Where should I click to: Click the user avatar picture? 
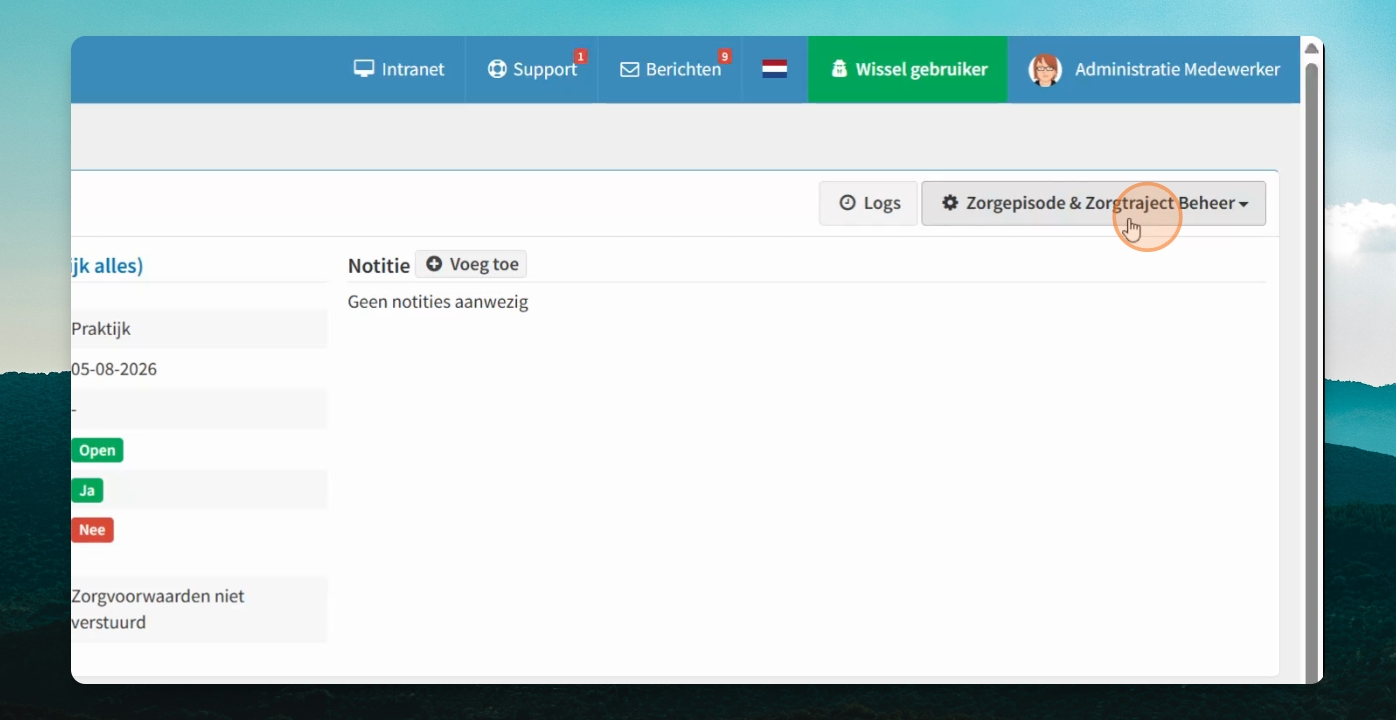tap(1045, 70)
